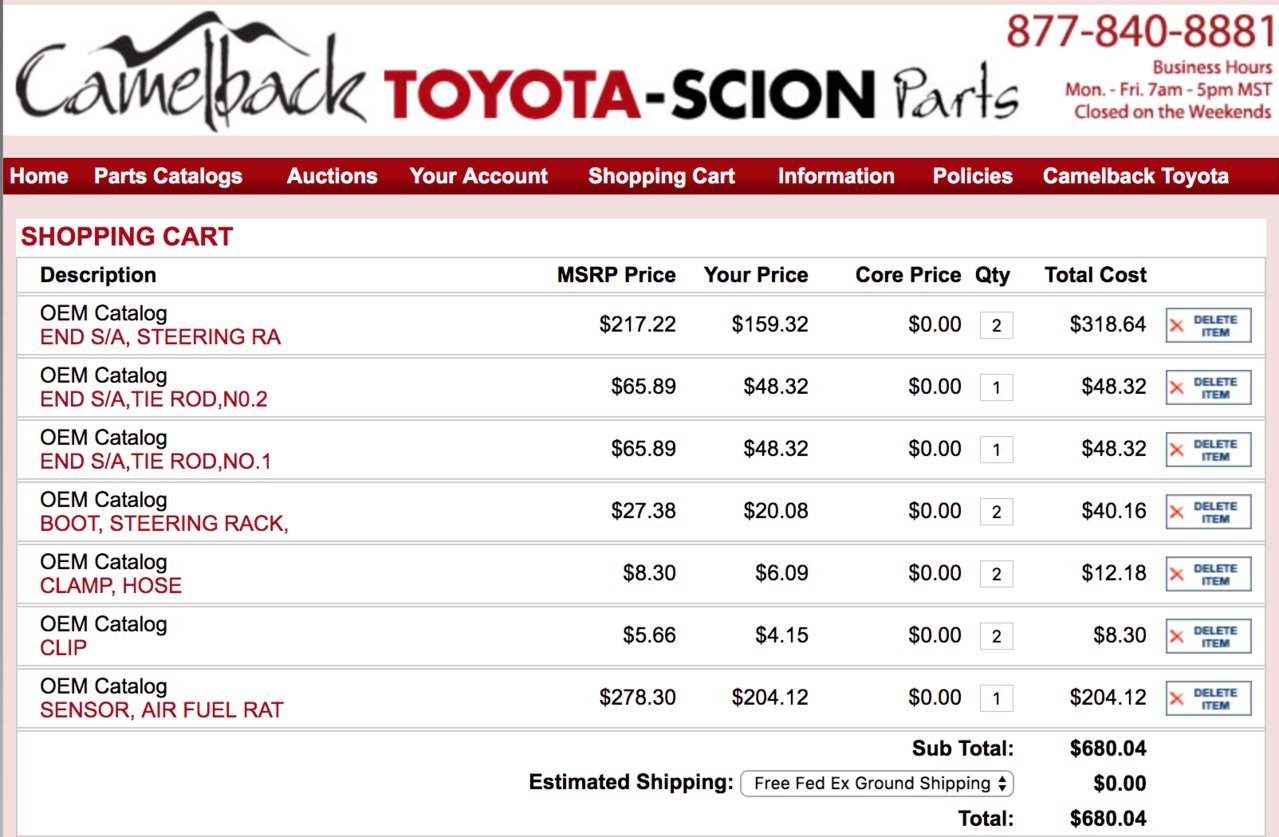Click the quantity box for CLIP
Image resolution: width=1279 pixels, height=837 pixels.
[996, 635]
